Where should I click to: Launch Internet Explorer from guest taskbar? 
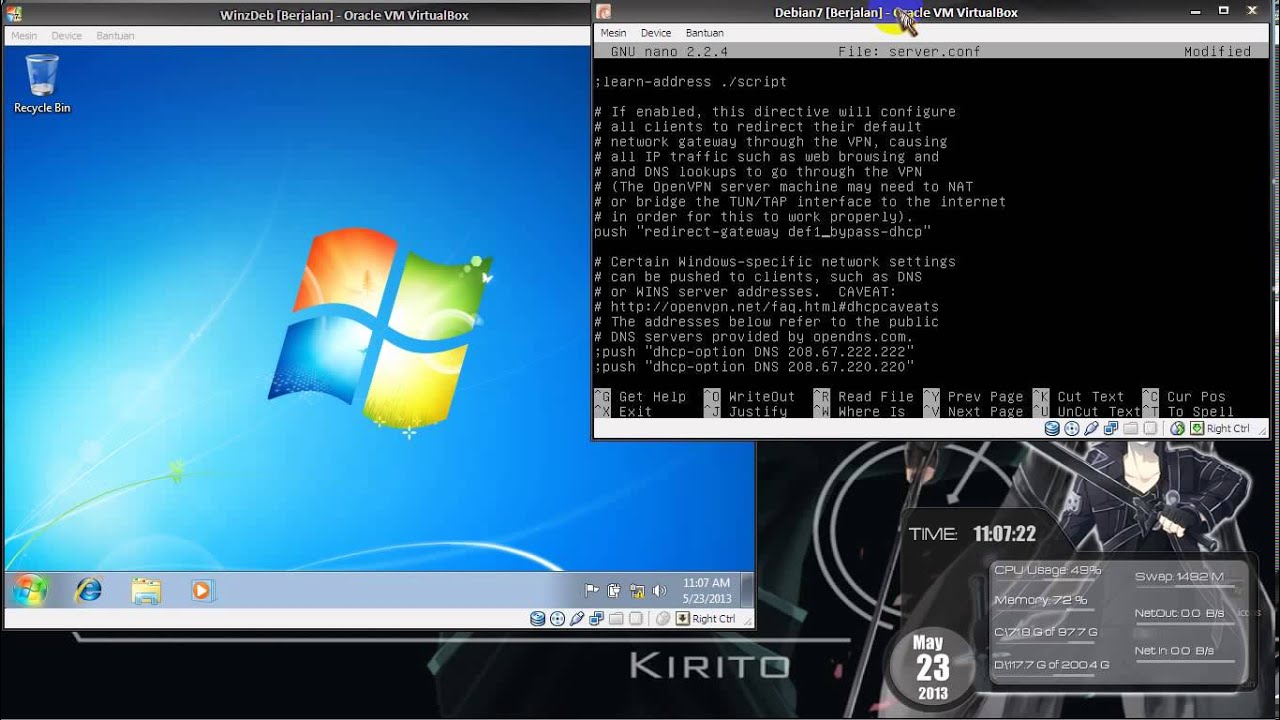pos(88,590)
